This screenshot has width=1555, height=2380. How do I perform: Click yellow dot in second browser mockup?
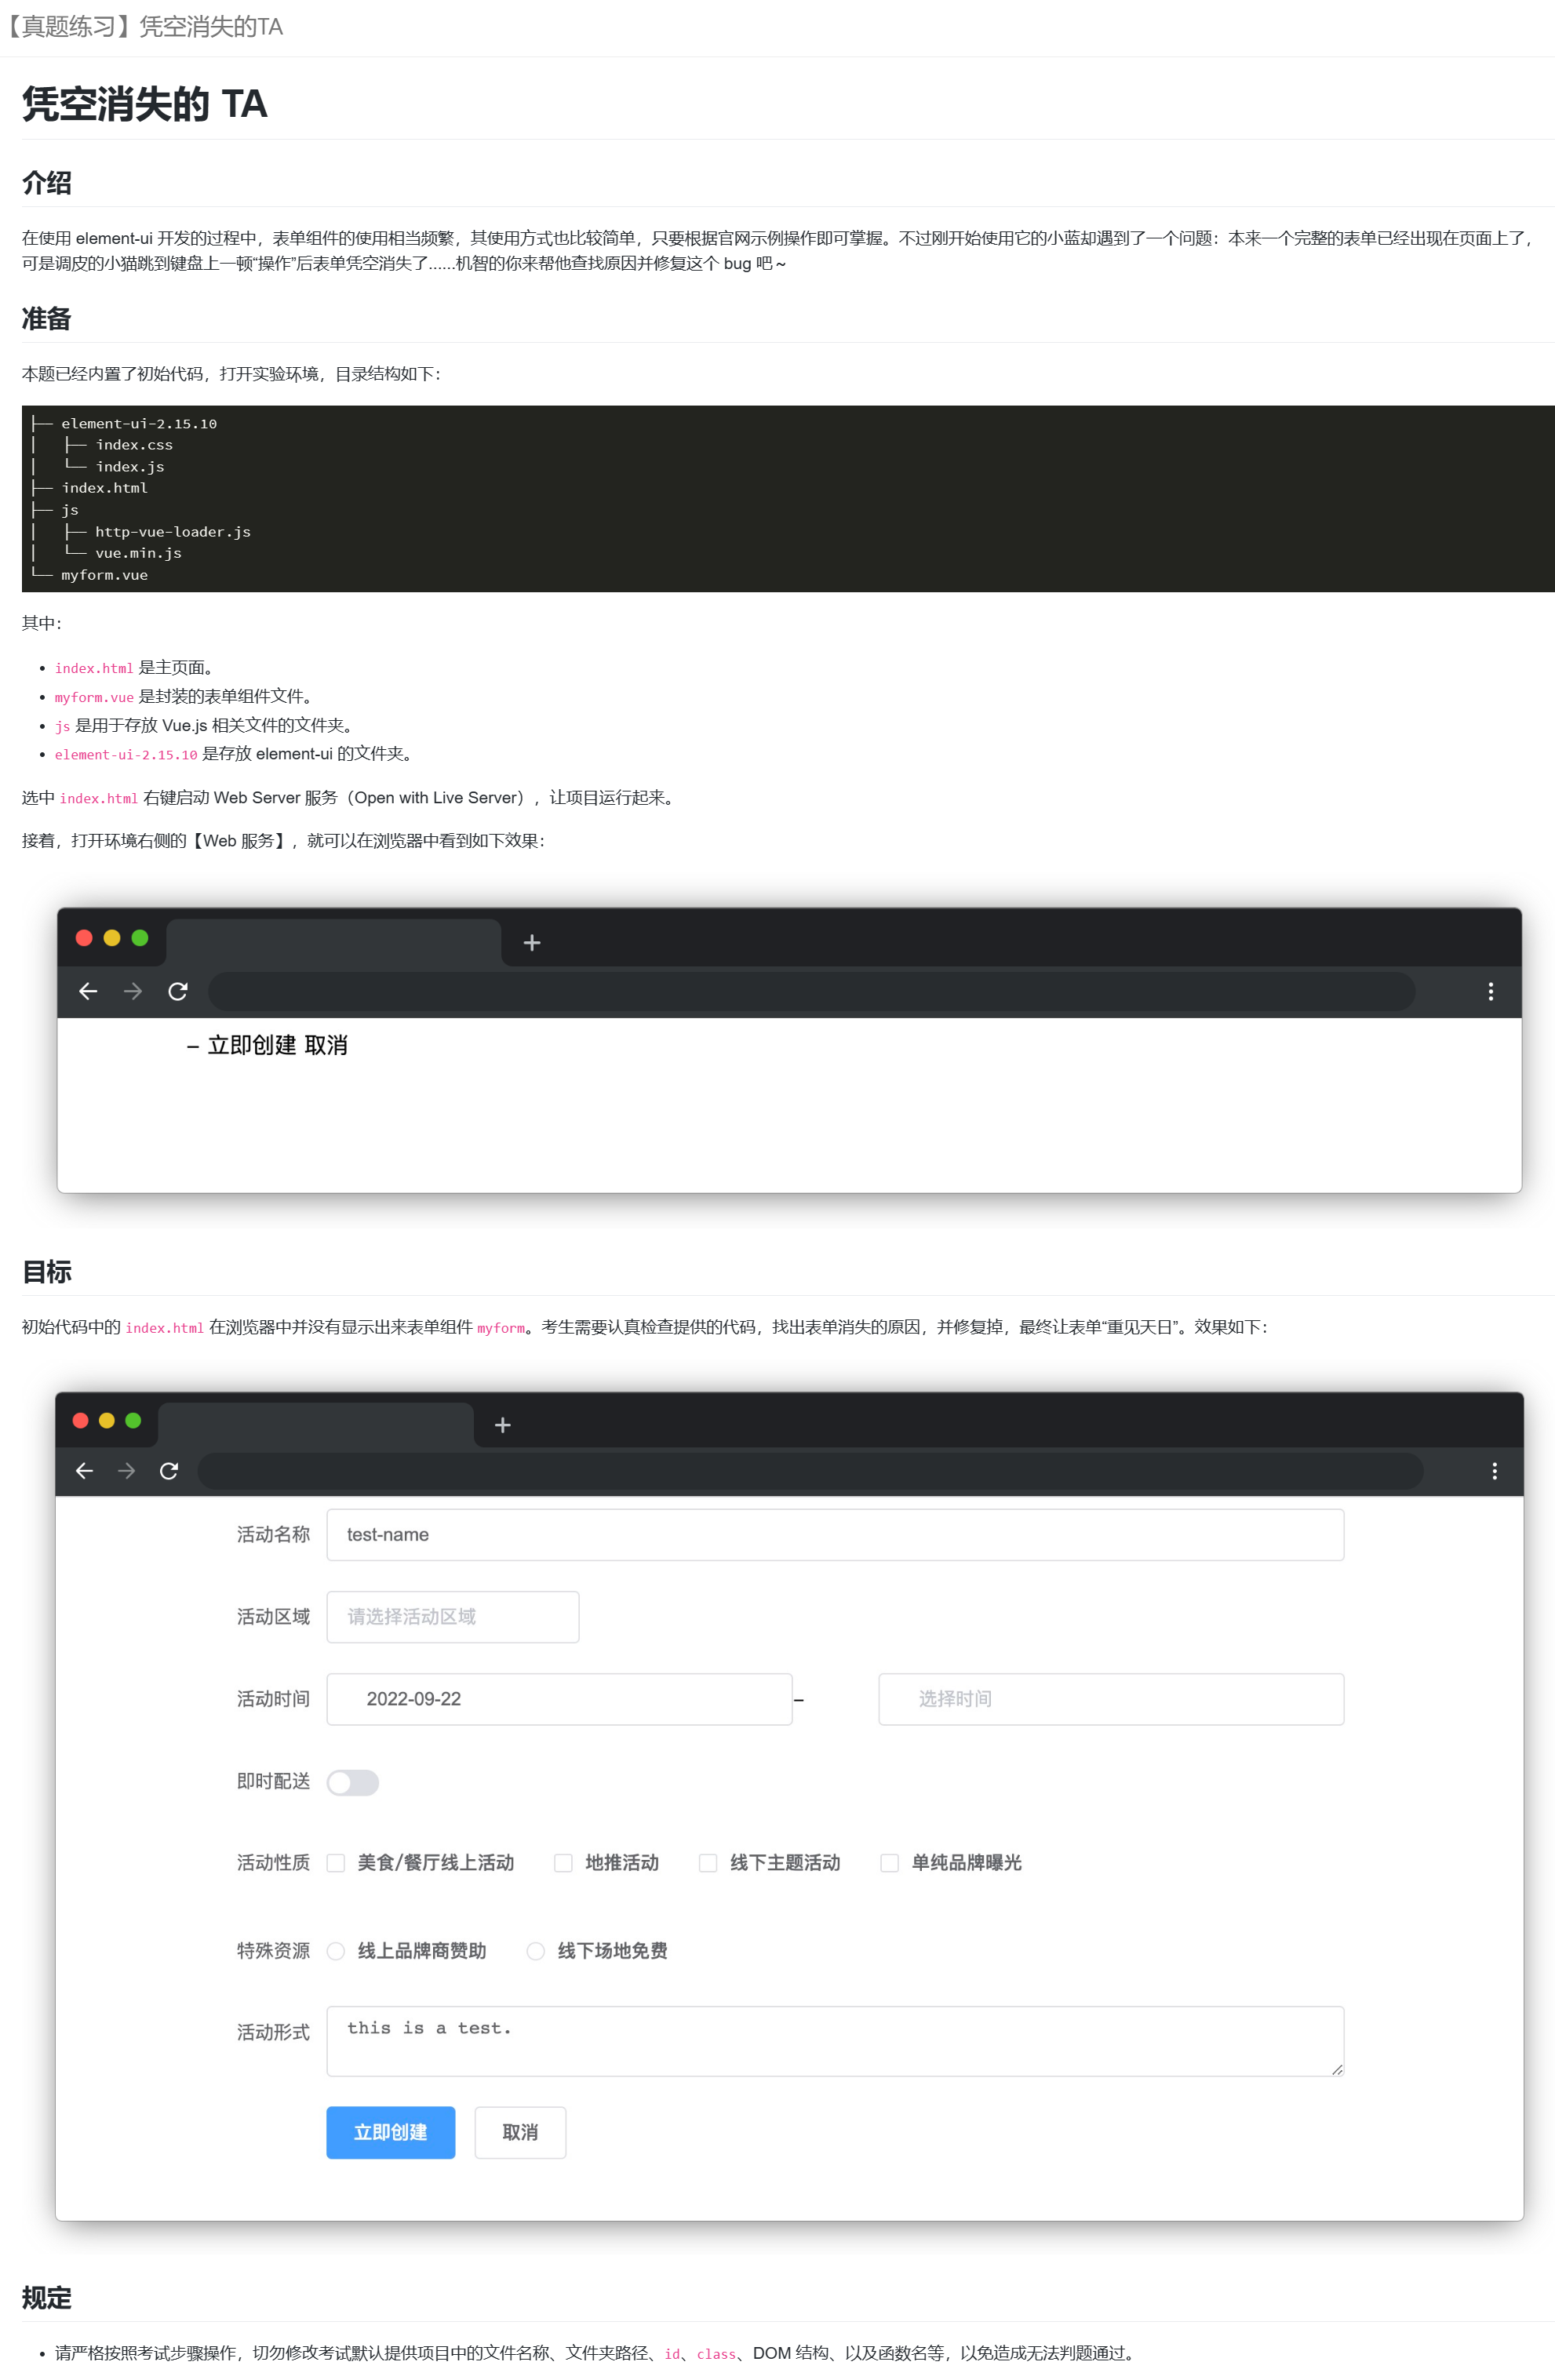point(107,1420)
